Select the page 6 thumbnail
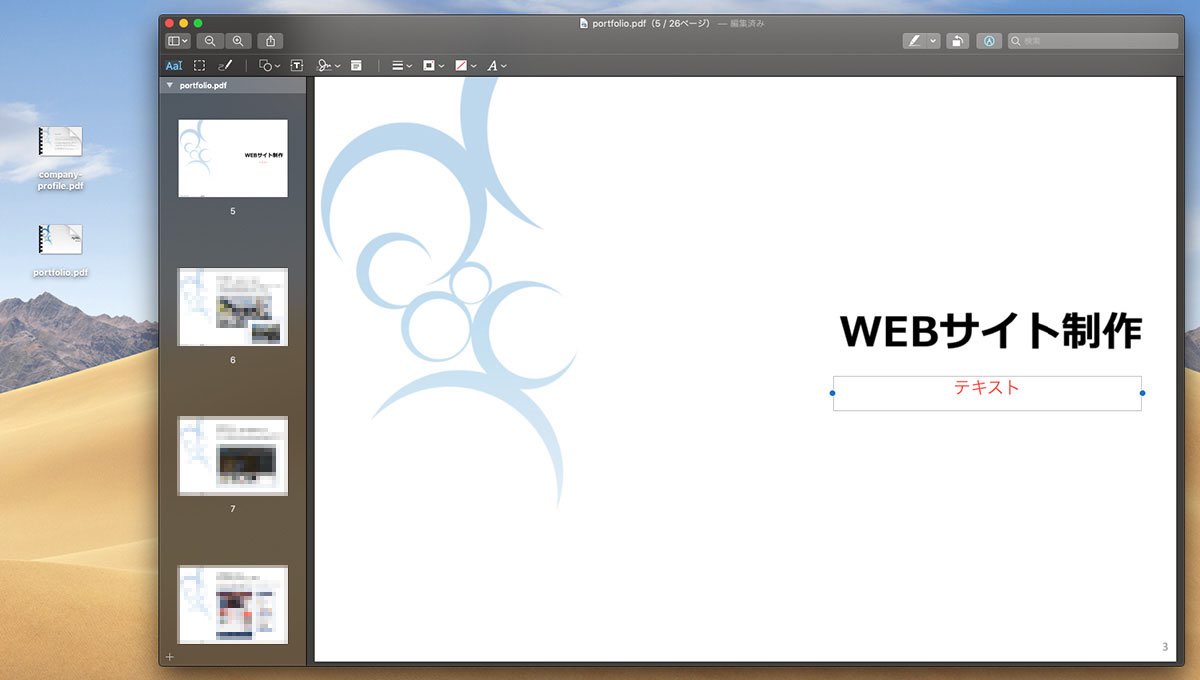The image size is (1200, 680). click(233, 307)
